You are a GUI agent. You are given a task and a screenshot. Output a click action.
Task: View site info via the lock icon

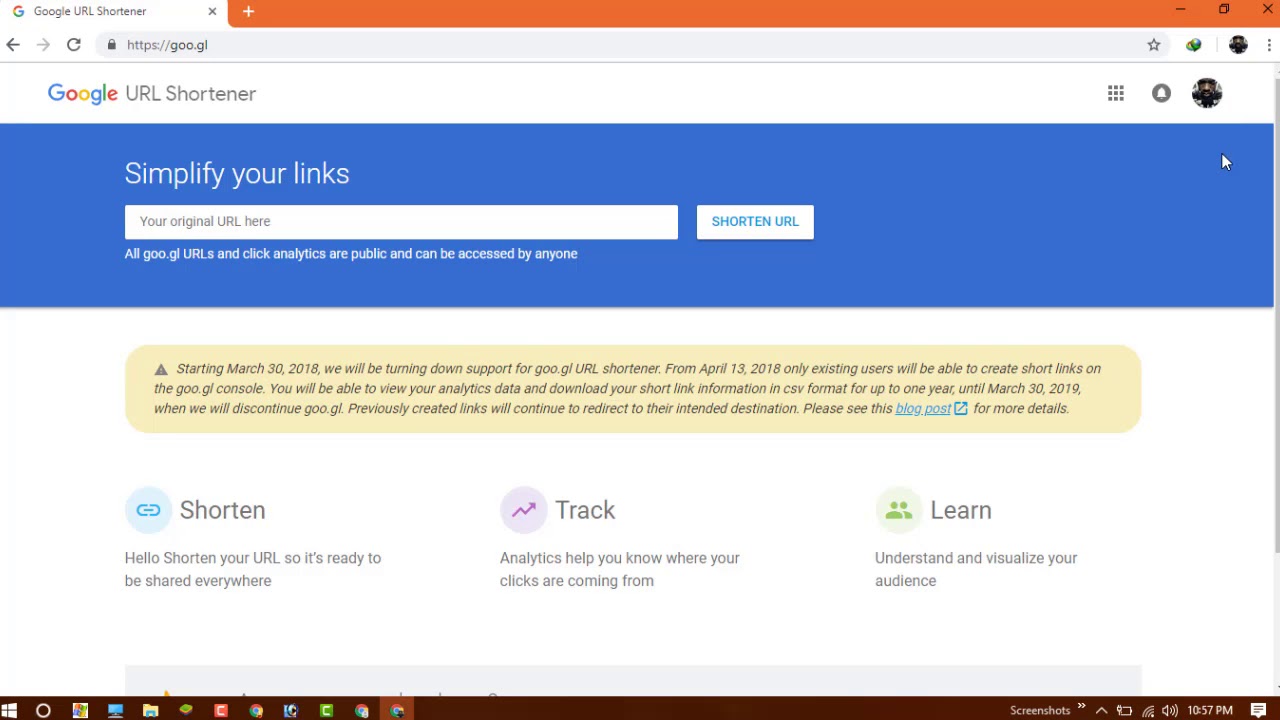pos(111,45)
